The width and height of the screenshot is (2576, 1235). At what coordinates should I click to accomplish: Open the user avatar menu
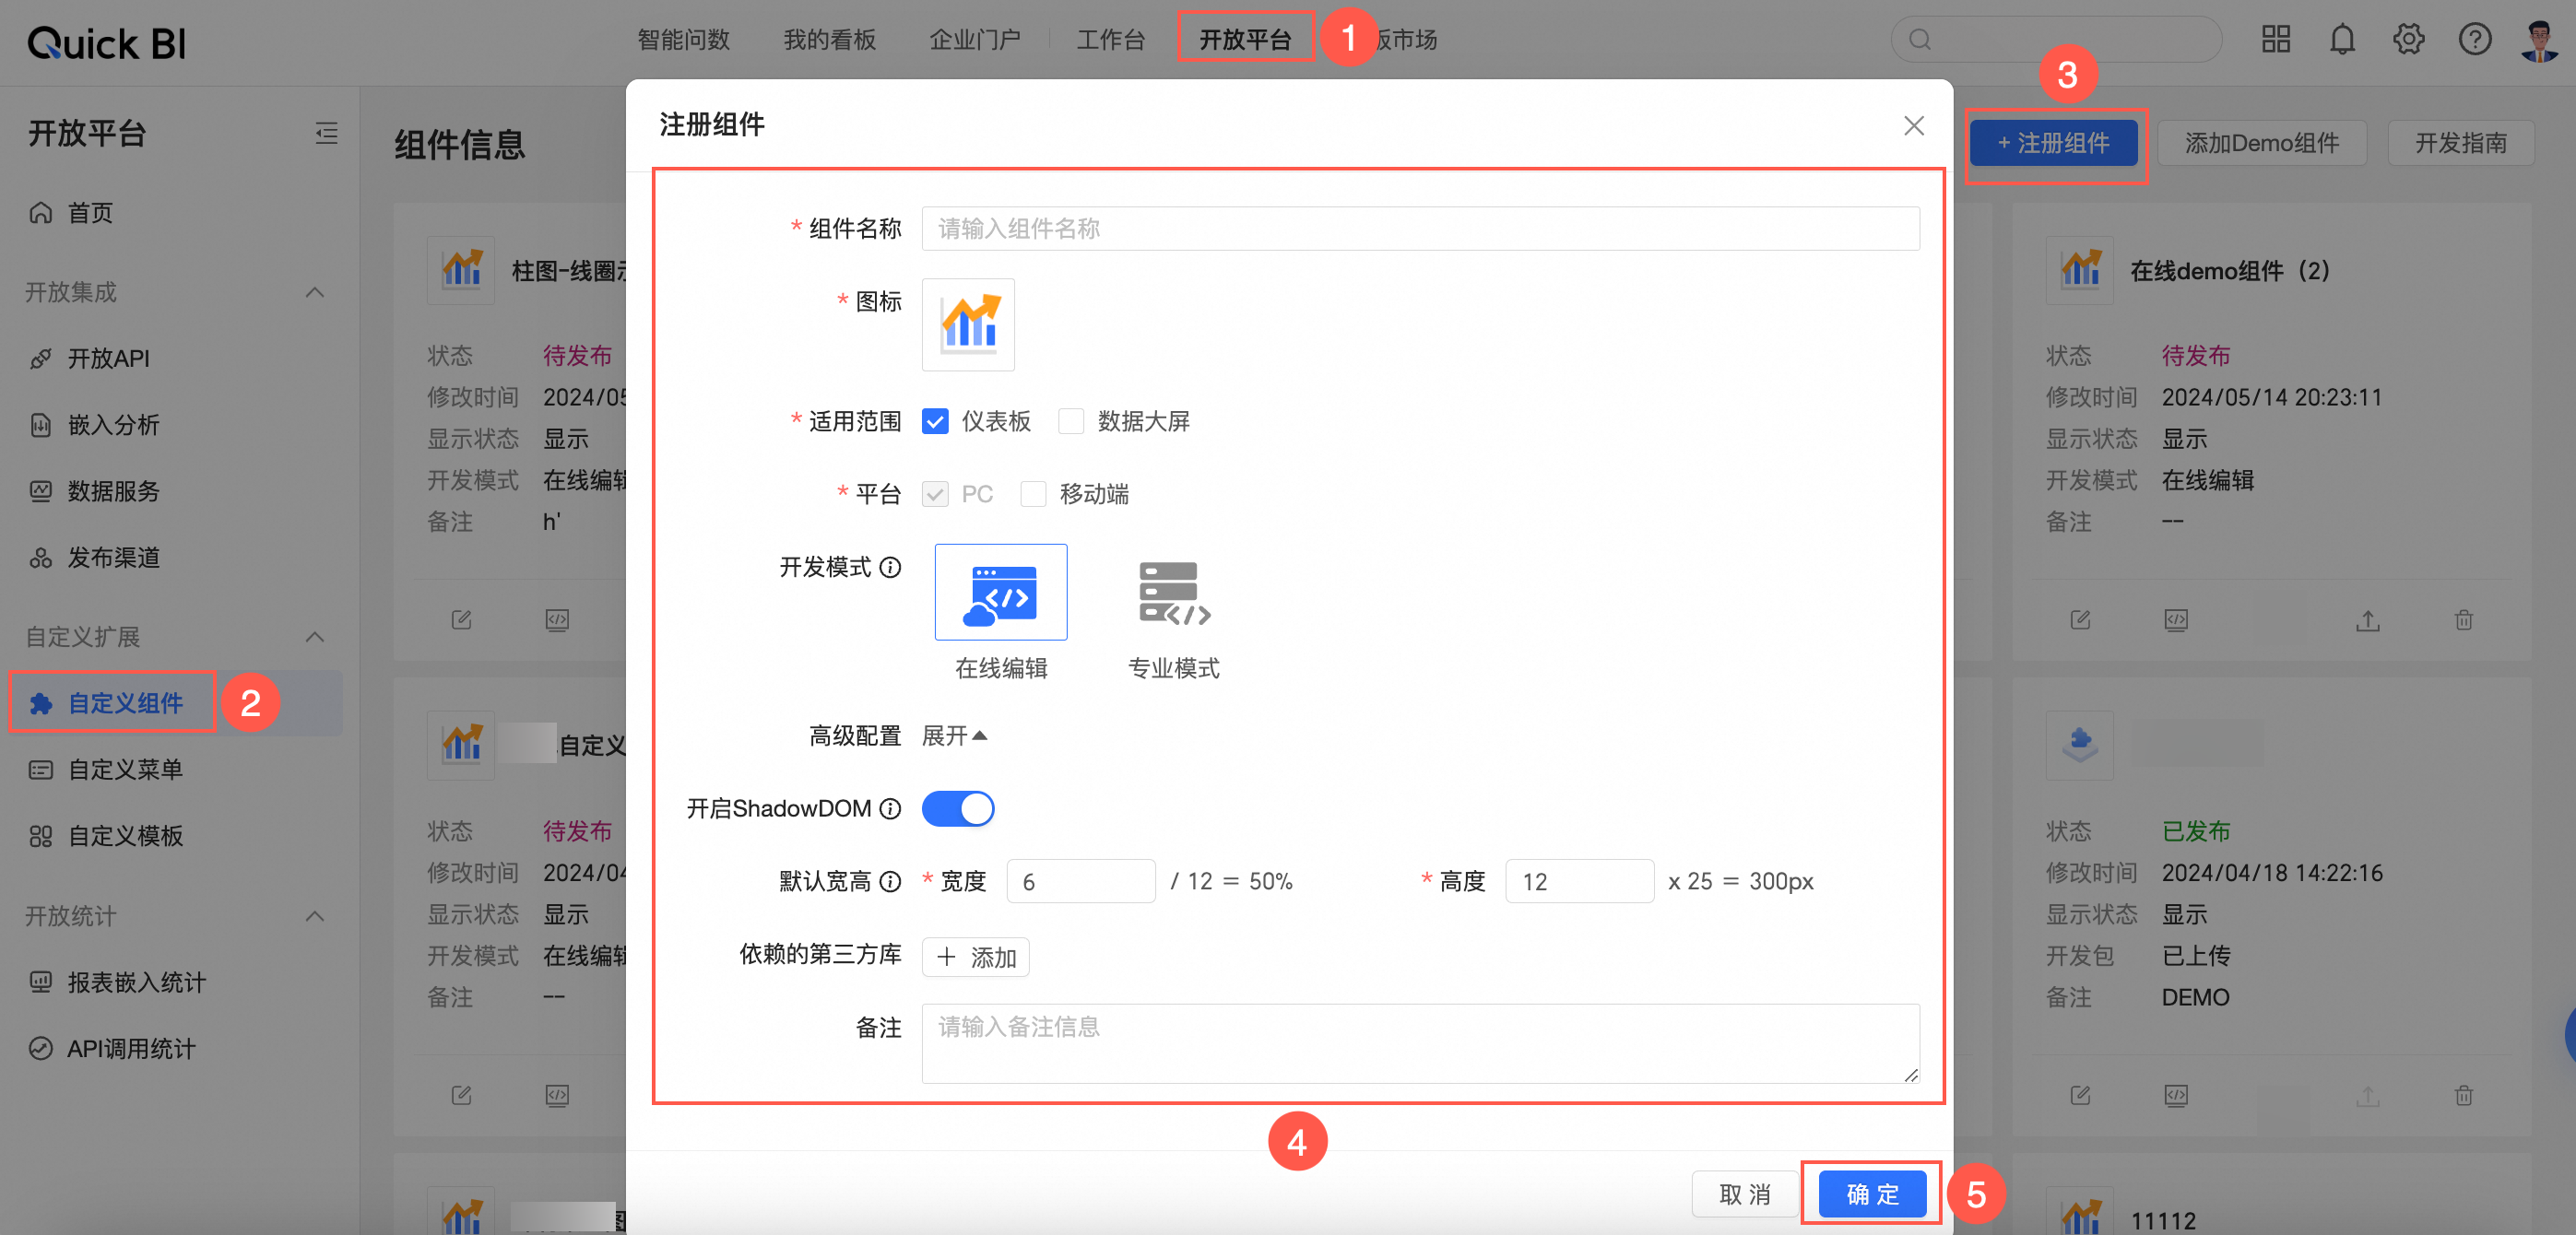point(2539,41)
